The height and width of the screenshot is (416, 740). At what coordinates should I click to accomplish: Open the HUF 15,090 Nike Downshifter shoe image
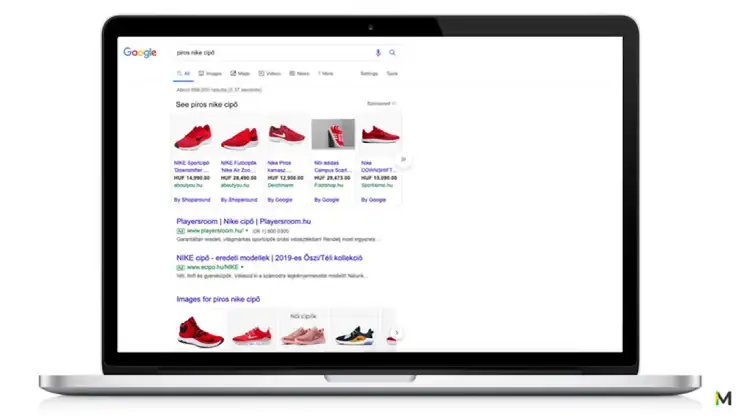(380, 134)
